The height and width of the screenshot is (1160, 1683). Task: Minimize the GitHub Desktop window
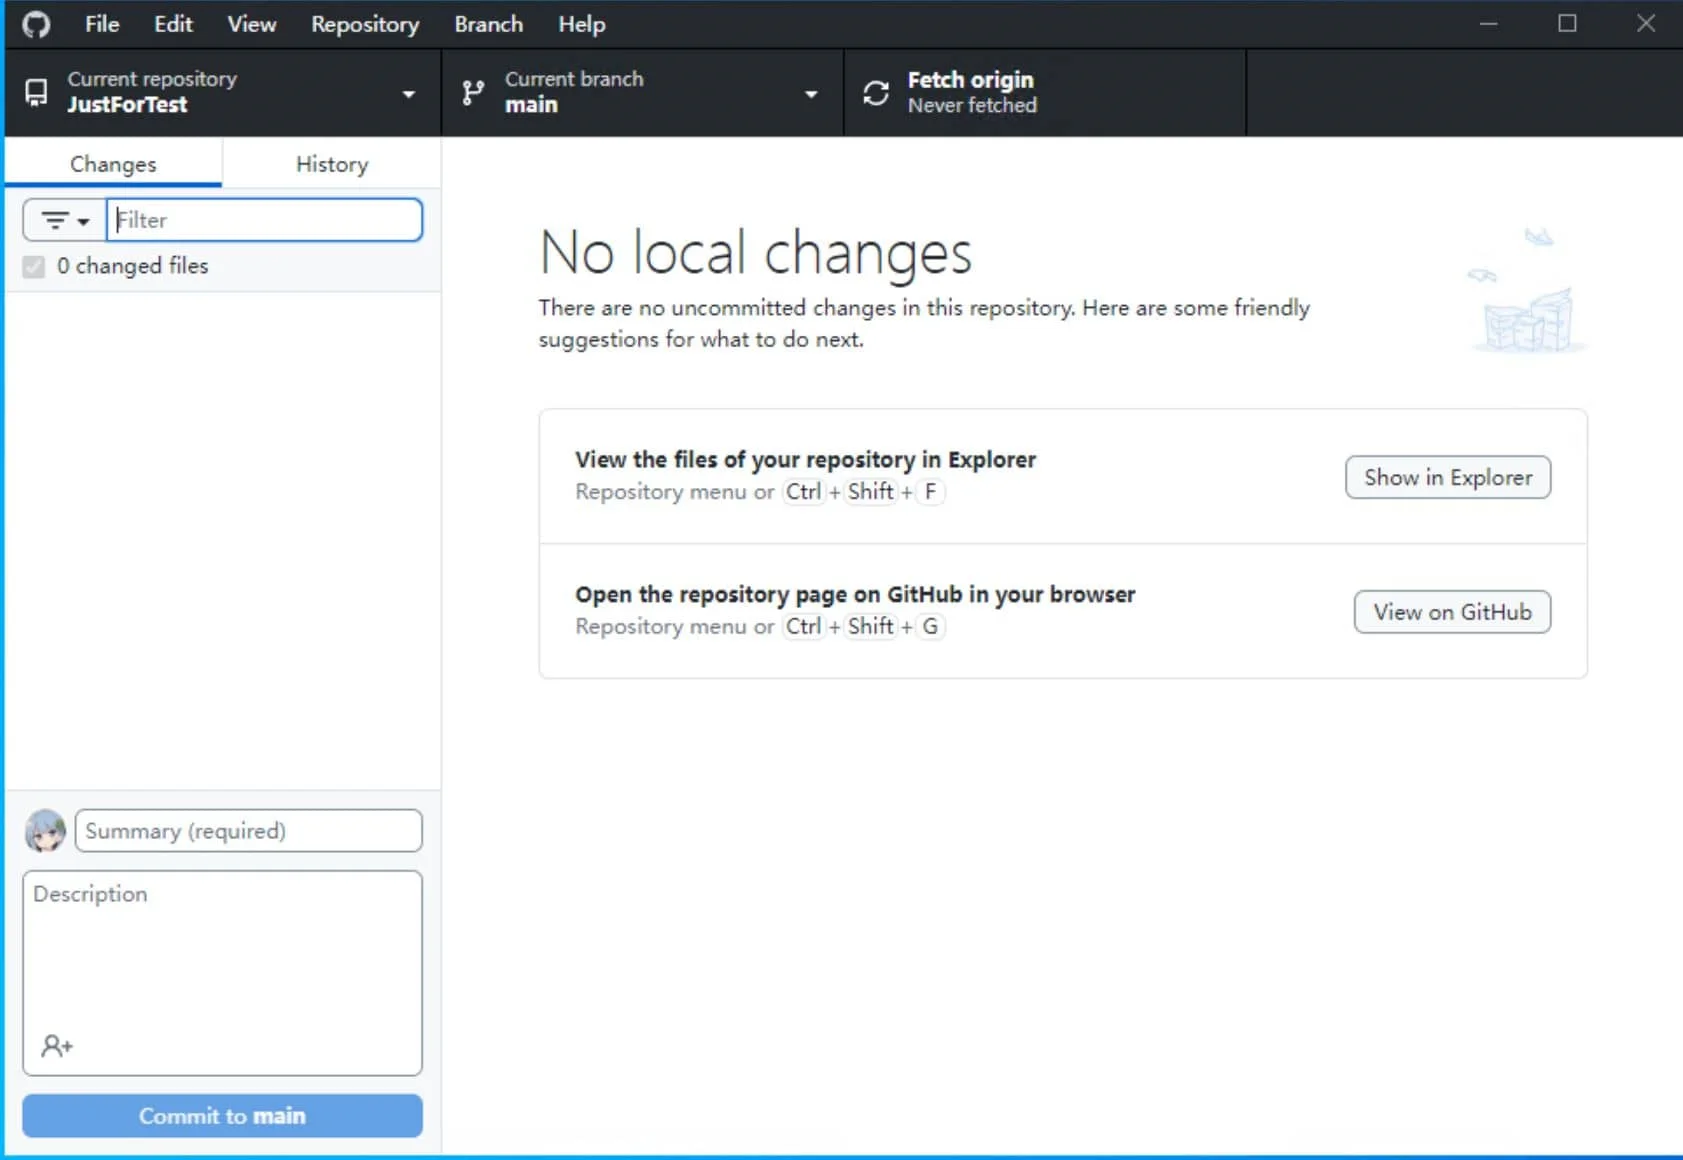pyautogui.click(x=1489, y=23)
